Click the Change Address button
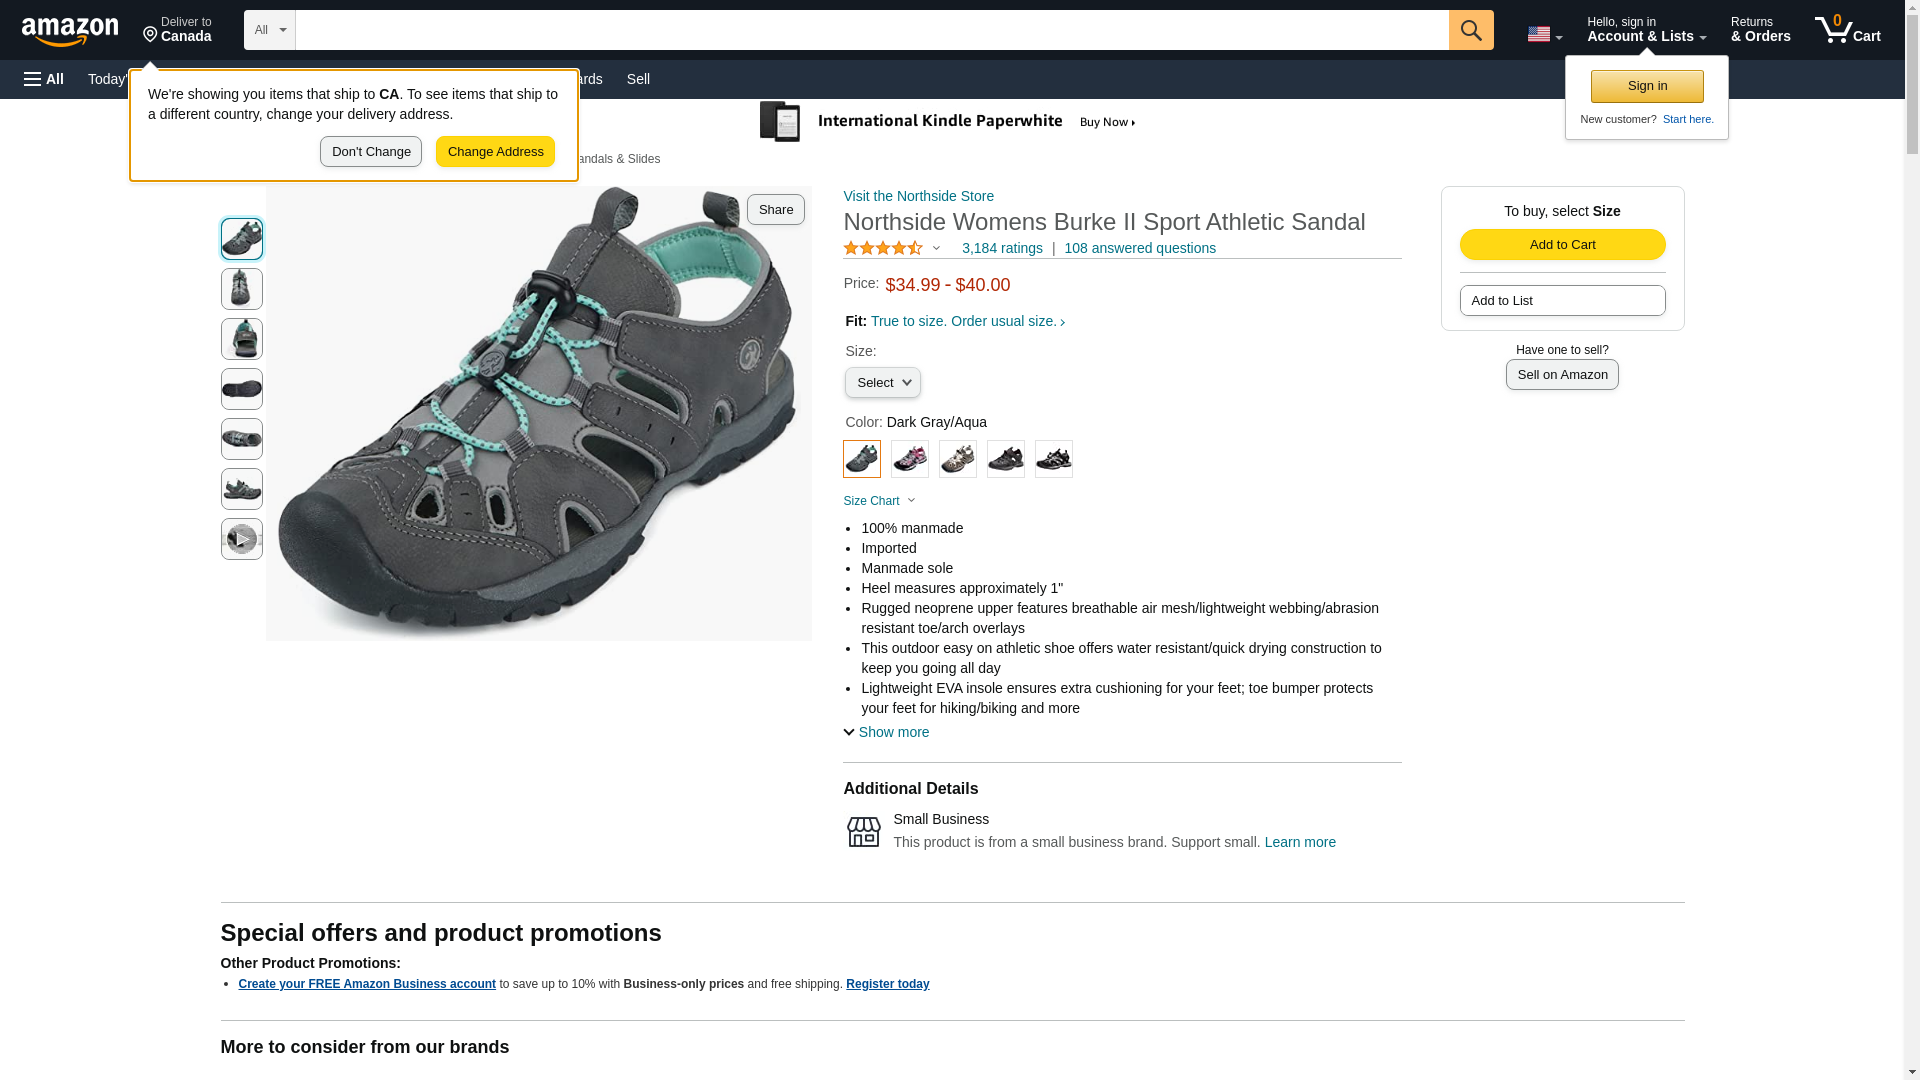 click(495, 152)
